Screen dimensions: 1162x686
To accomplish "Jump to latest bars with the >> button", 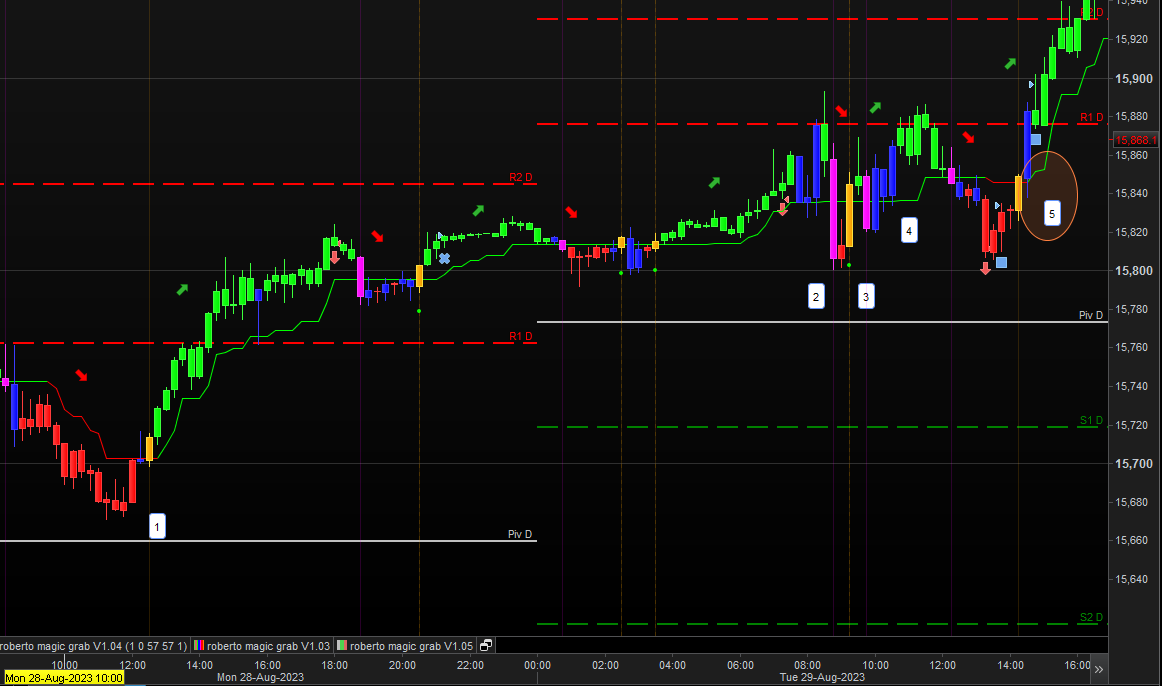I will [1098, 670].
